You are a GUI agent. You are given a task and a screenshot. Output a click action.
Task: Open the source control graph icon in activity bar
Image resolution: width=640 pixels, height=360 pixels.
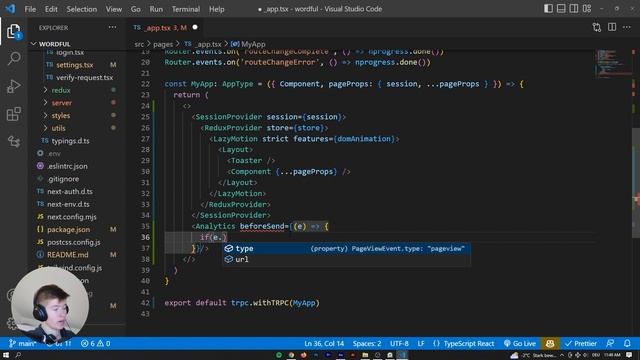(13, 142)
